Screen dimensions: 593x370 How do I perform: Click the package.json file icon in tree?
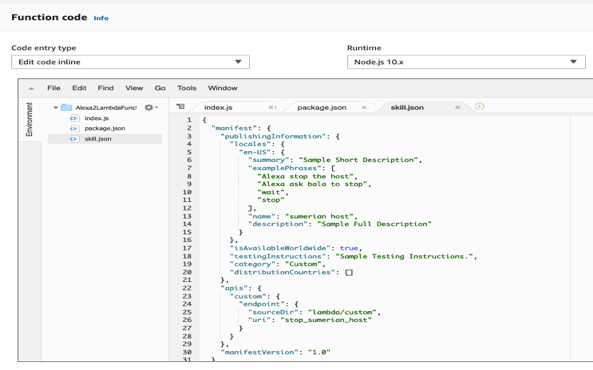(74, 128)
